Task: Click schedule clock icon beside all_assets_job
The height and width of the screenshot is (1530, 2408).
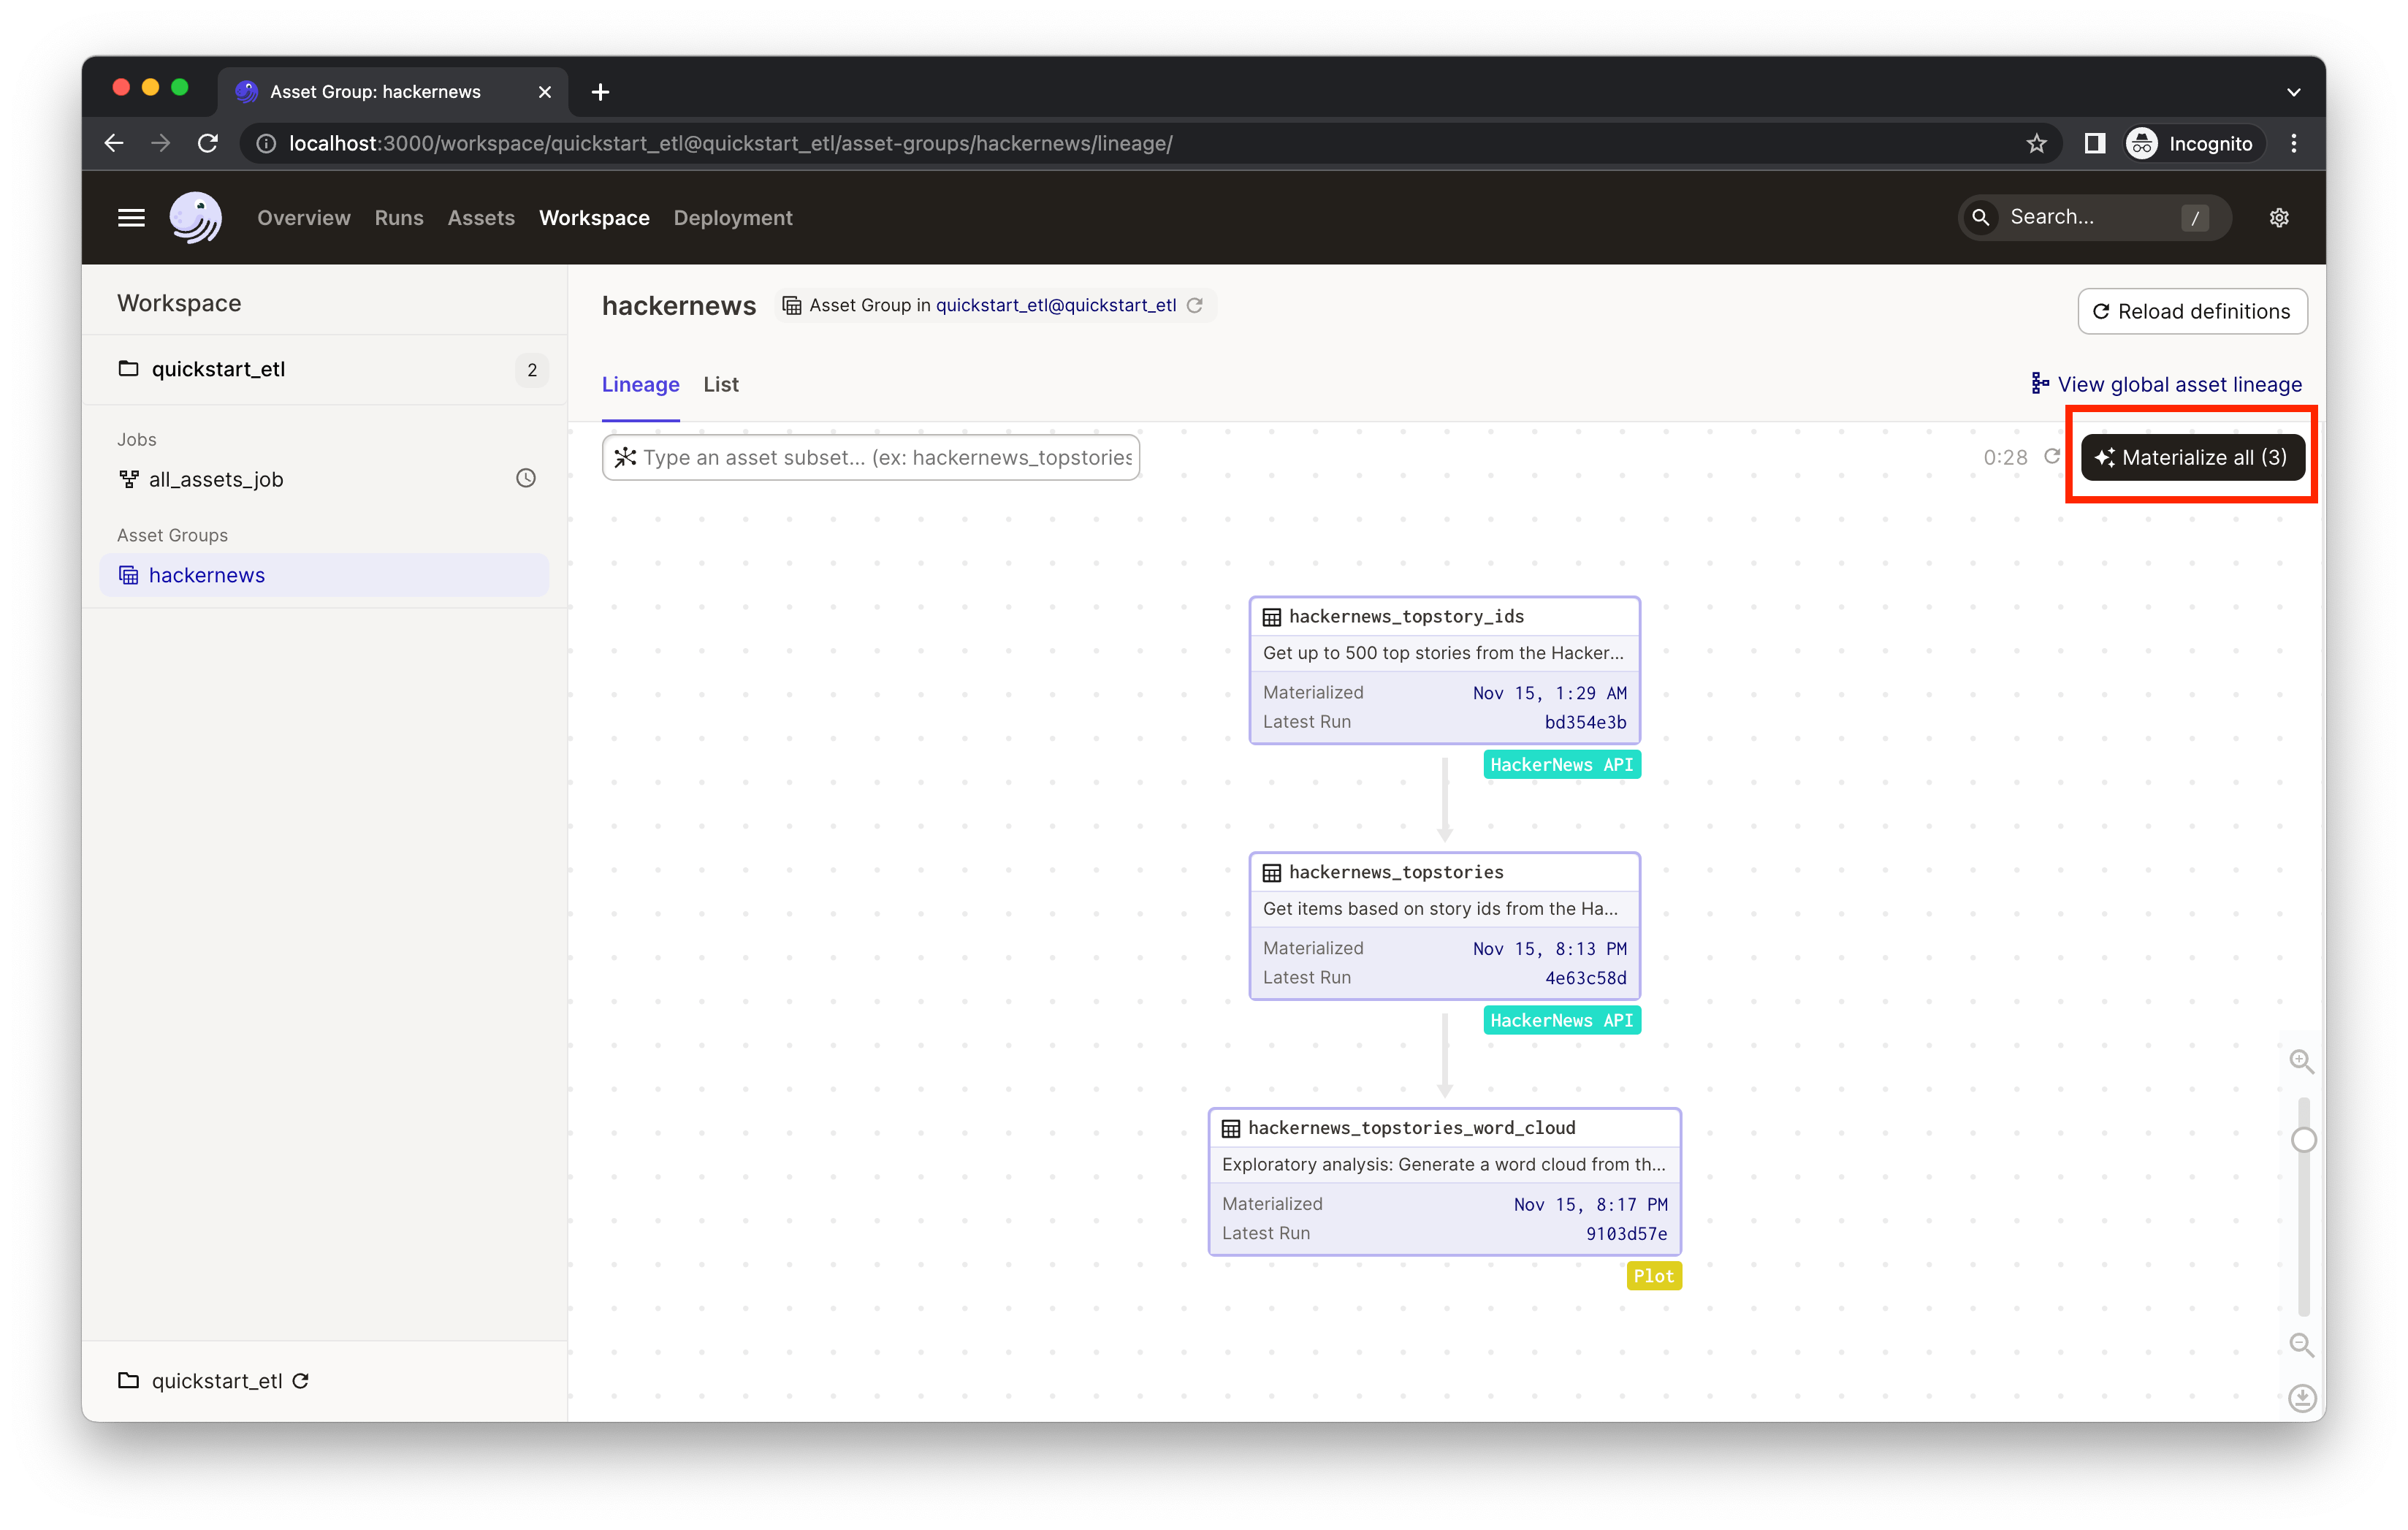Action: pos(526,479)
